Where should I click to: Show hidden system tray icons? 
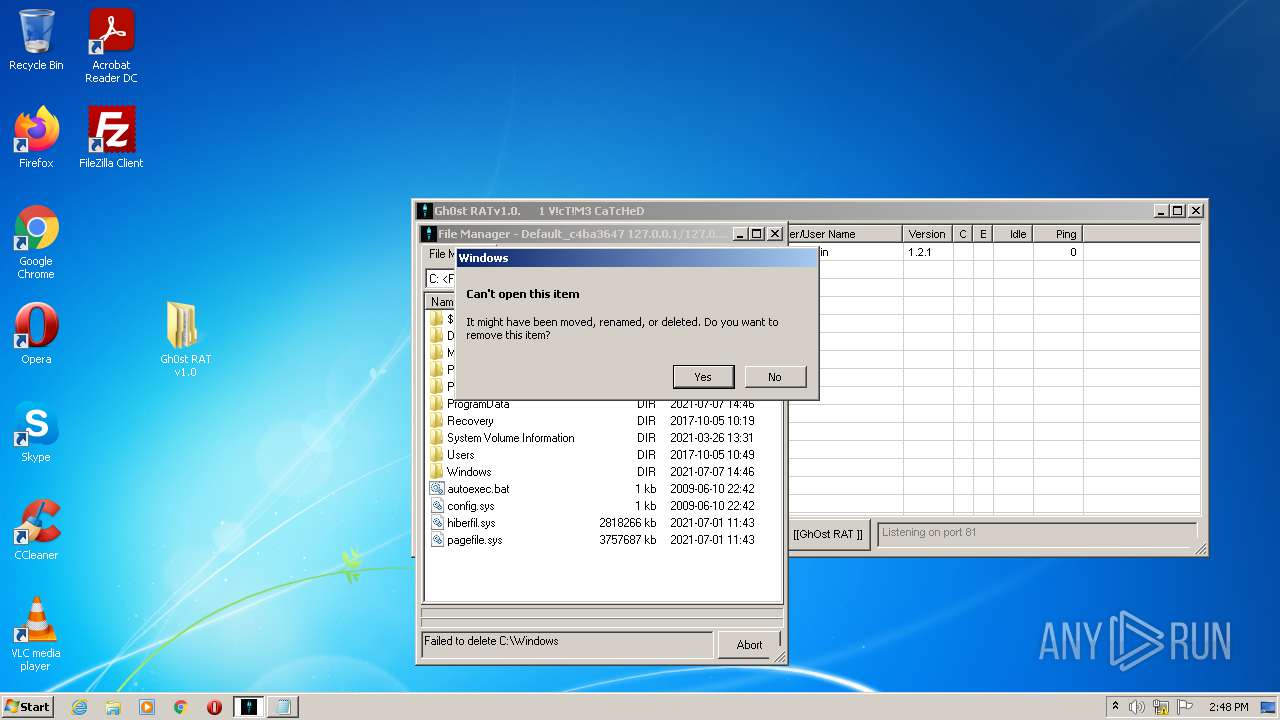[1115, 707]
